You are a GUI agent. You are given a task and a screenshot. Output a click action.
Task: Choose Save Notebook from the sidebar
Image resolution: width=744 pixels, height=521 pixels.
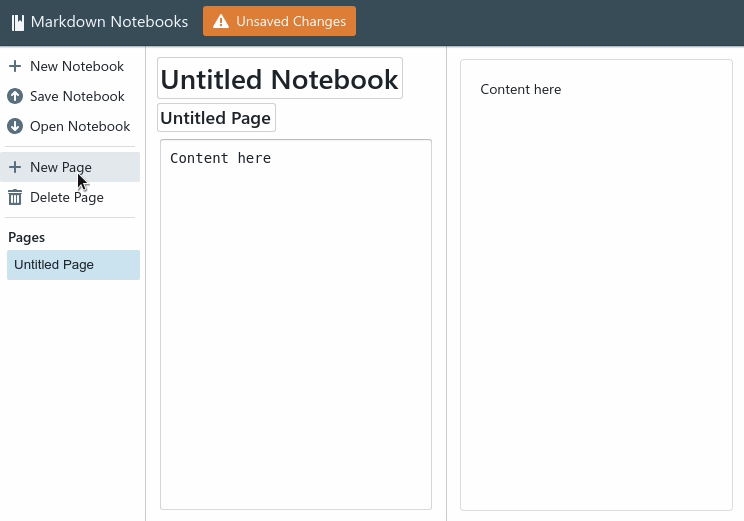click(70, 96)
